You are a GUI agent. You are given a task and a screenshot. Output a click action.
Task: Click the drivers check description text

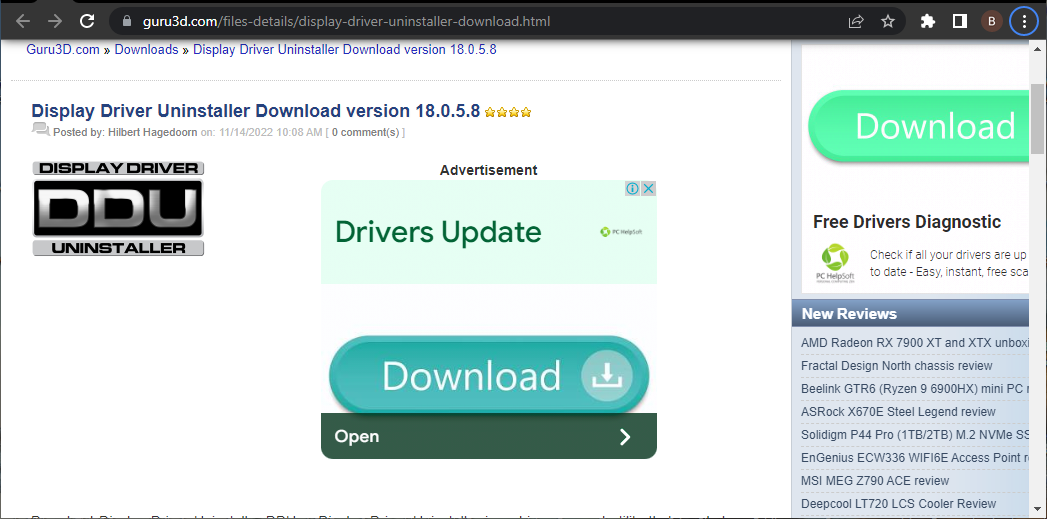pos(948,263)
